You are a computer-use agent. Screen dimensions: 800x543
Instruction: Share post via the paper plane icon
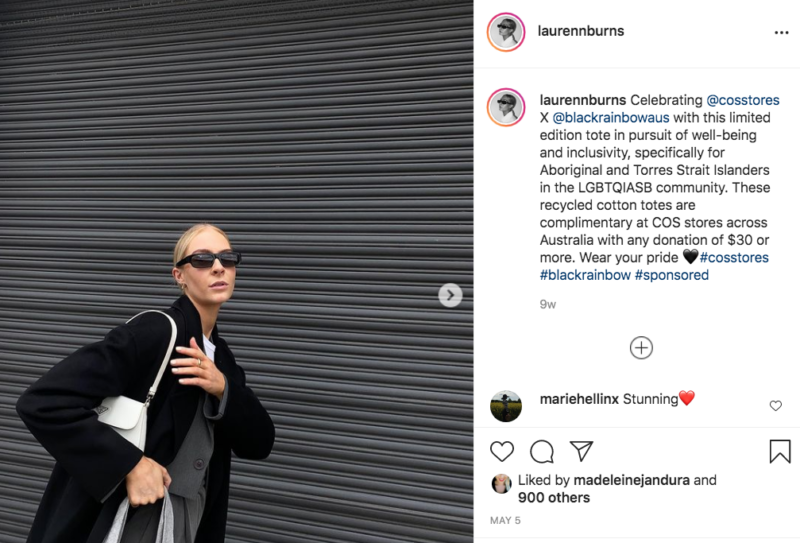[581, 451]
